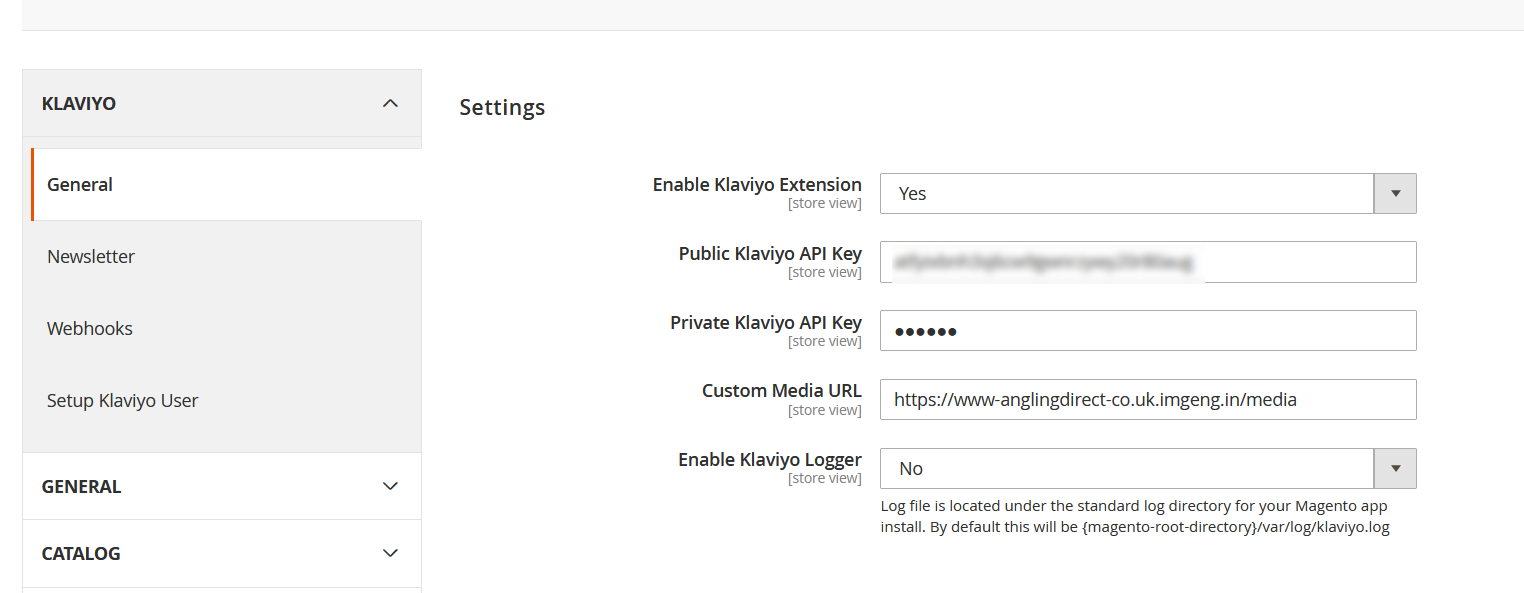Viewport: 1524px width, 593px height.
Task: Collapse the KLAVIYO section chevron
Action: [391, 103]
